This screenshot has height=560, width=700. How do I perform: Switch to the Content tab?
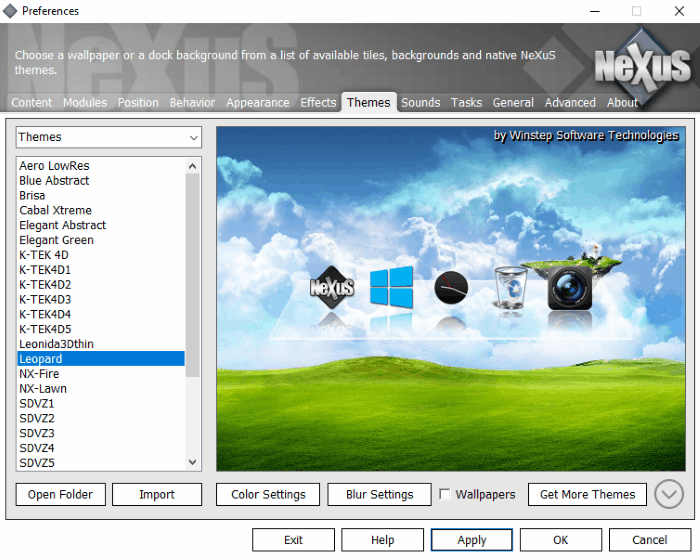pyautogui.click(x=32, y=103)
